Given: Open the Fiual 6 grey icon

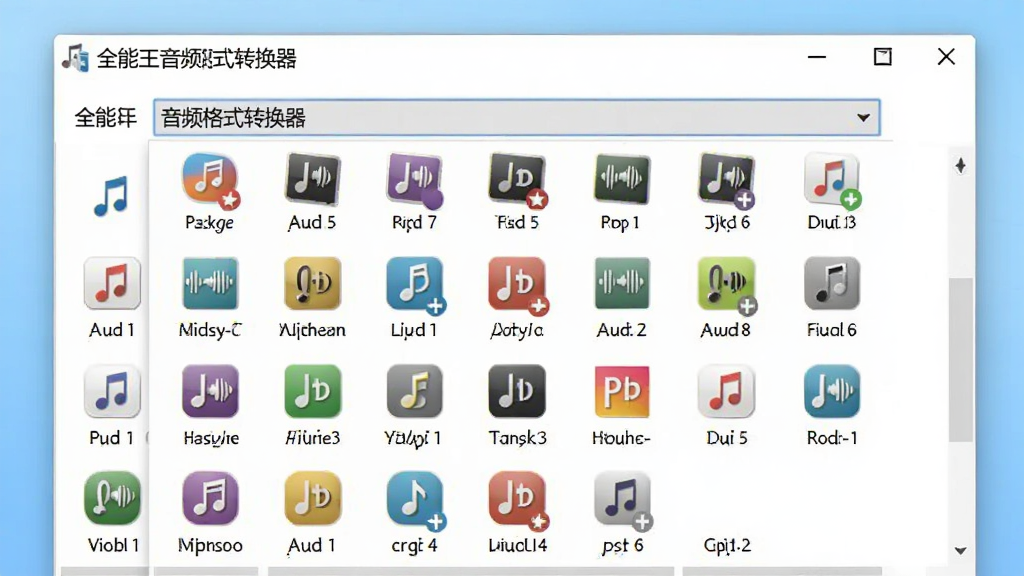Looking at the screenshot, I should 832,283.
